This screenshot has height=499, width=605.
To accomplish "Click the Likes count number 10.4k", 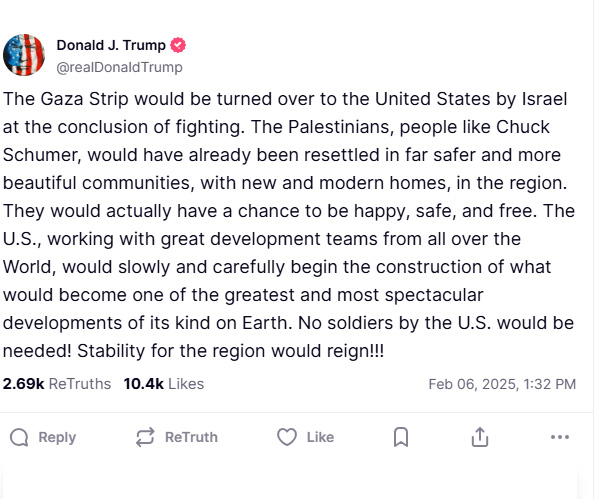I will 143,384.
